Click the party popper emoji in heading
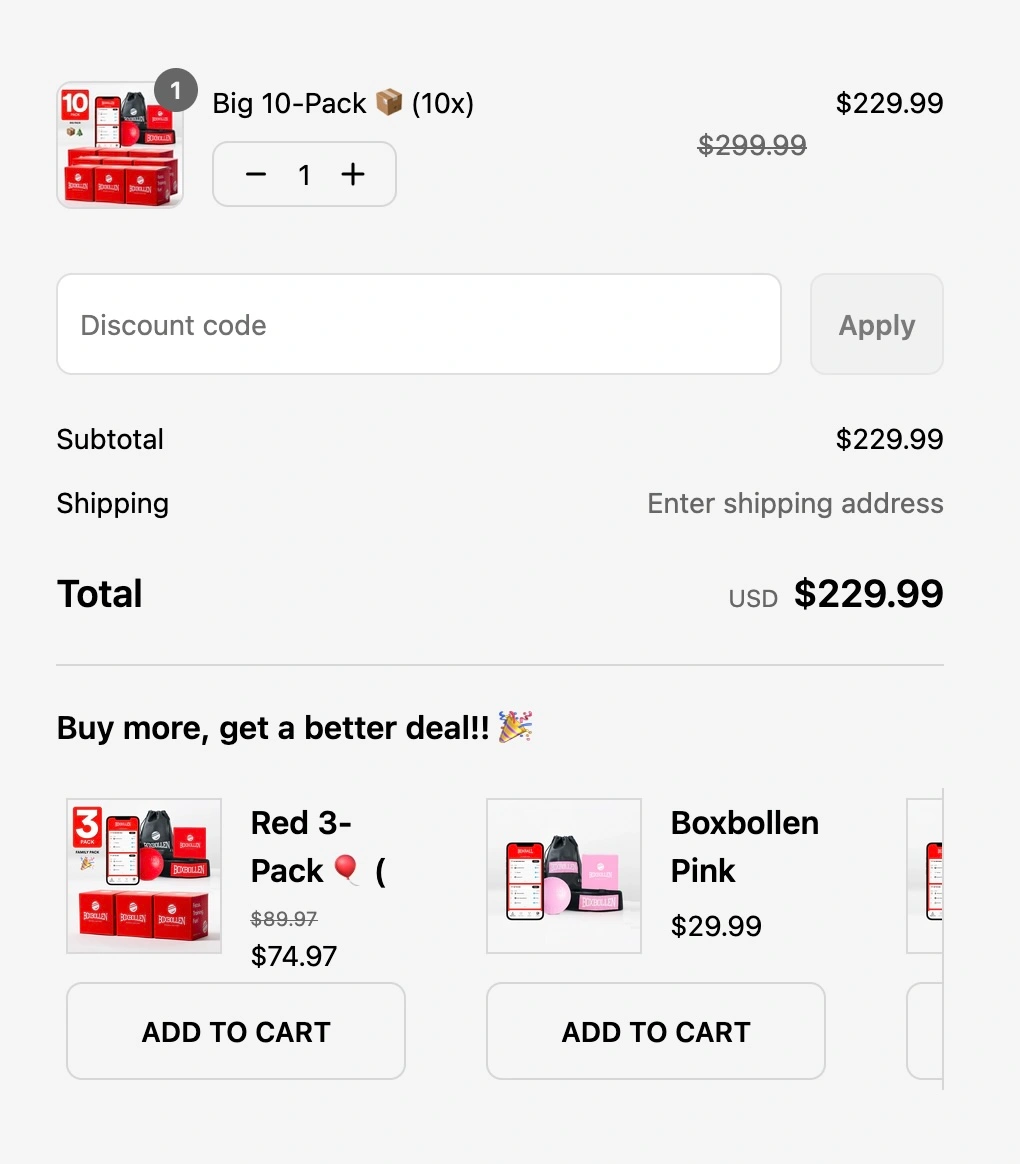This screenshot has width=1020, height=1164. click(x=515, y=727)
